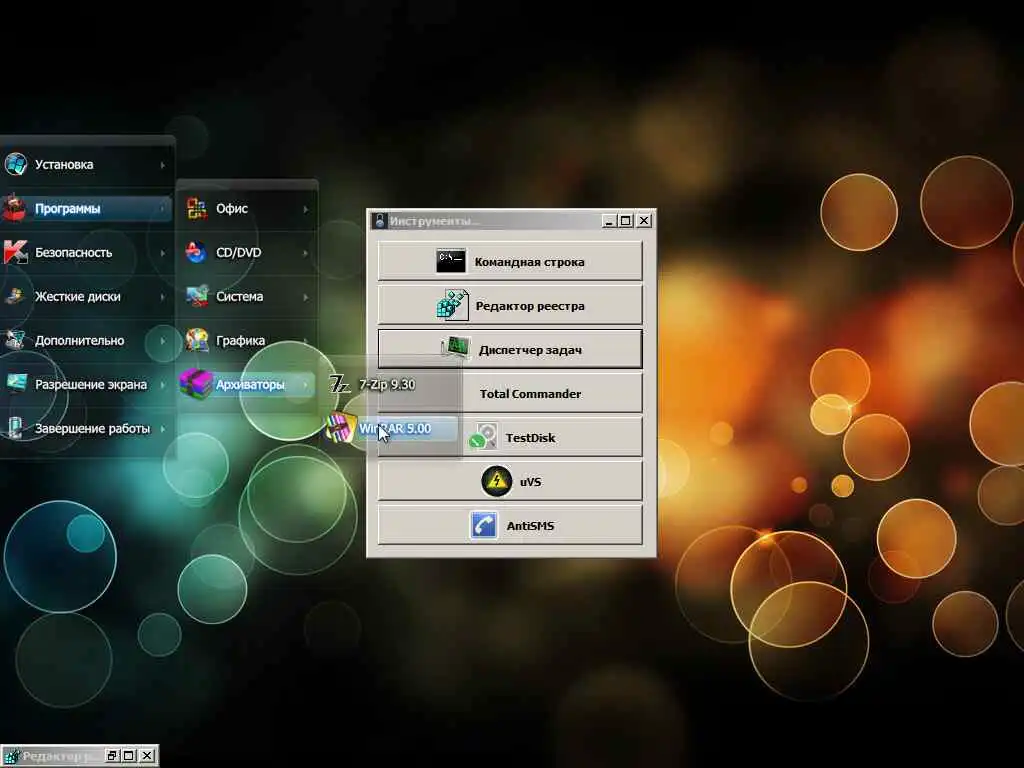Open the Установка menu
Viewport: 1024px width, 768px height.
(x=86, y=164)
